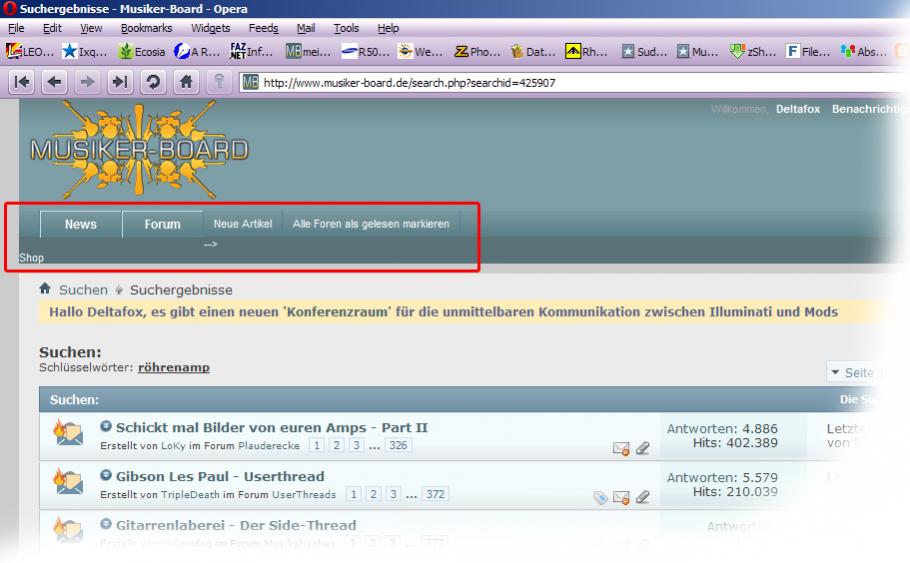Open the Rh... bookmark

(x=587, y=52)
